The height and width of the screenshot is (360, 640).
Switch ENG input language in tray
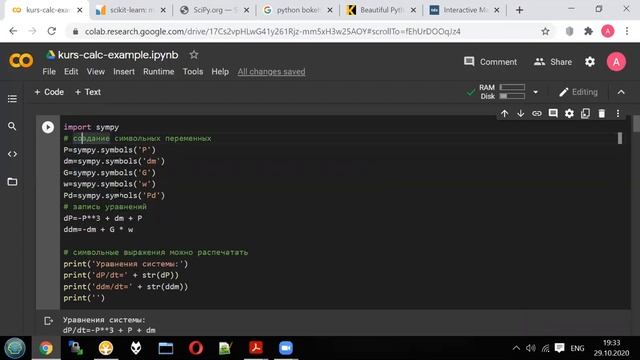point(577,348)
